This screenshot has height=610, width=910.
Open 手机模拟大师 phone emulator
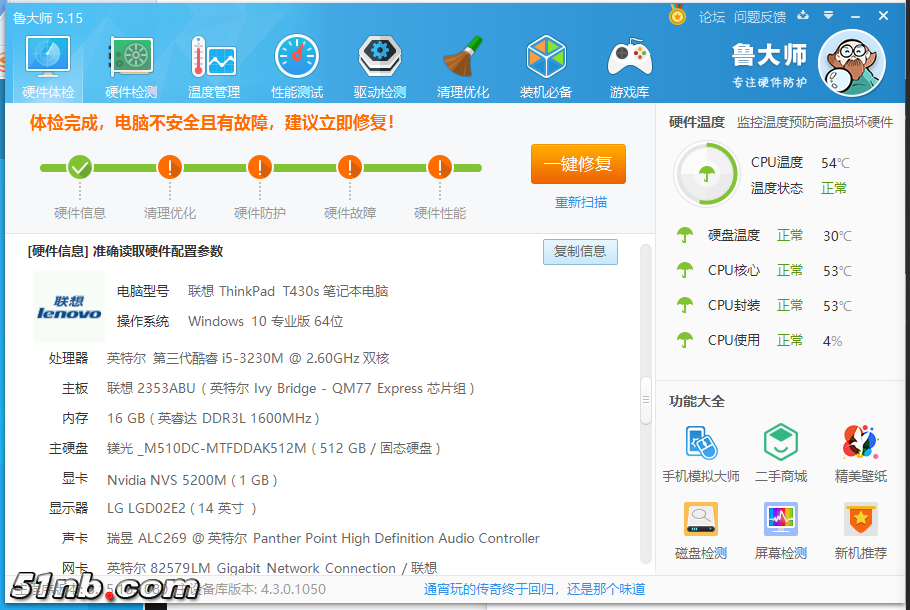pyautogui.click(x=700, y=453)
